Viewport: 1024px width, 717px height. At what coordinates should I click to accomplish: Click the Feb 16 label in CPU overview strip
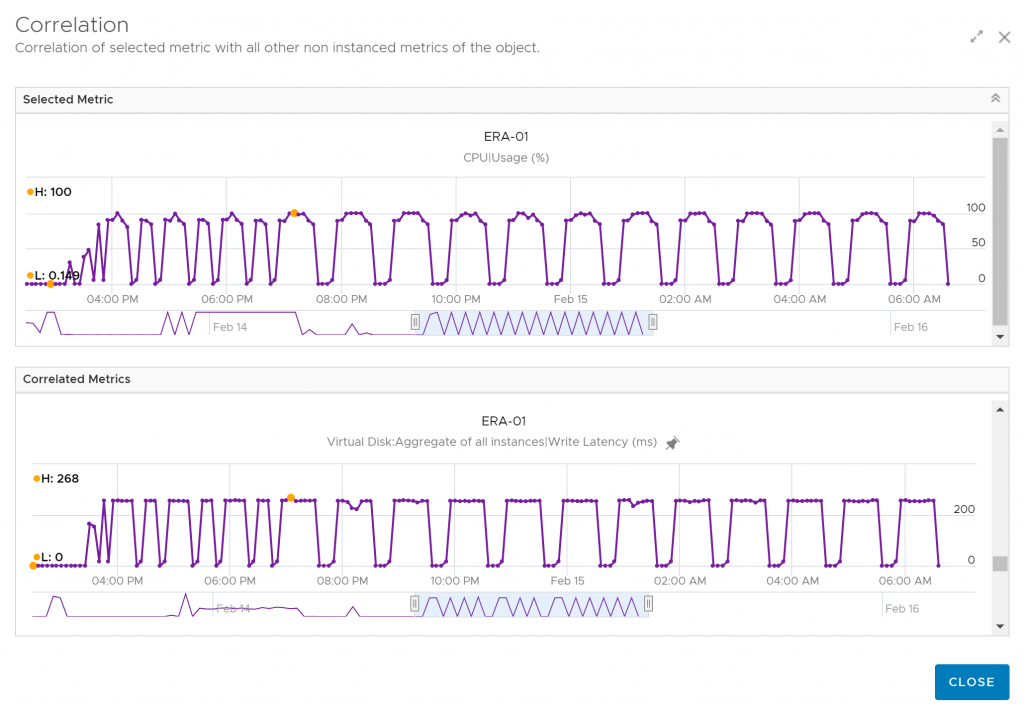(910, 327)
